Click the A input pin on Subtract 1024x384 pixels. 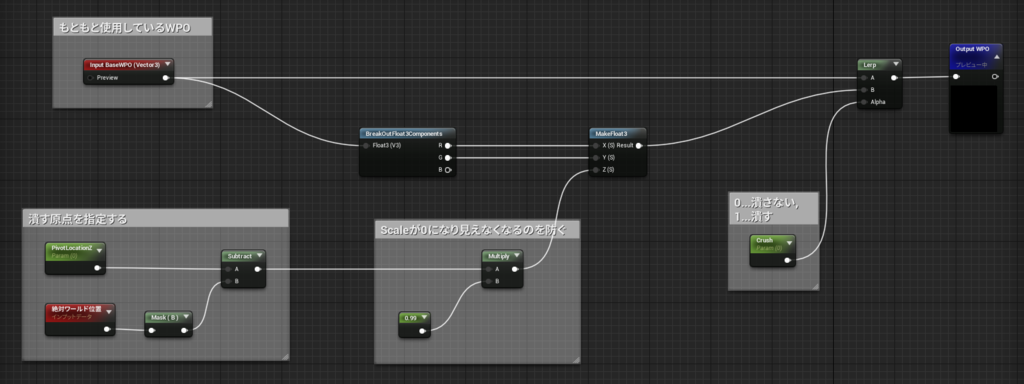click(228, 268)
